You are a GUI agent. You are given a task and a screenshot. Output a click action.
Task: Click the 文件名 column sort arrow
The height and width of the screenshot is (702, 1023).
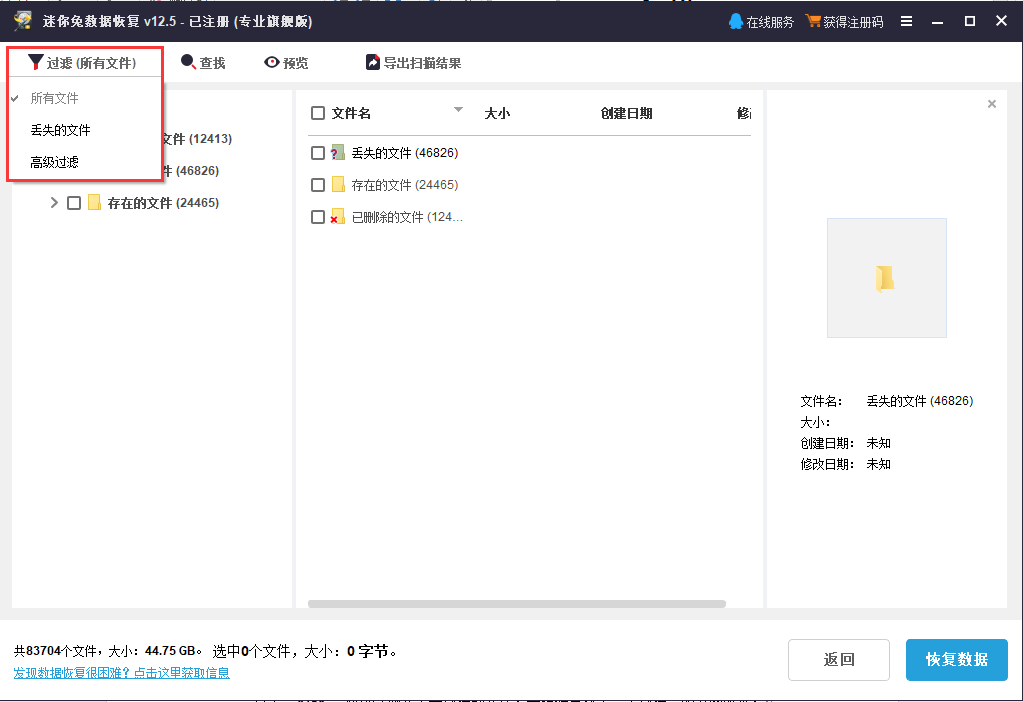[458, 110]
